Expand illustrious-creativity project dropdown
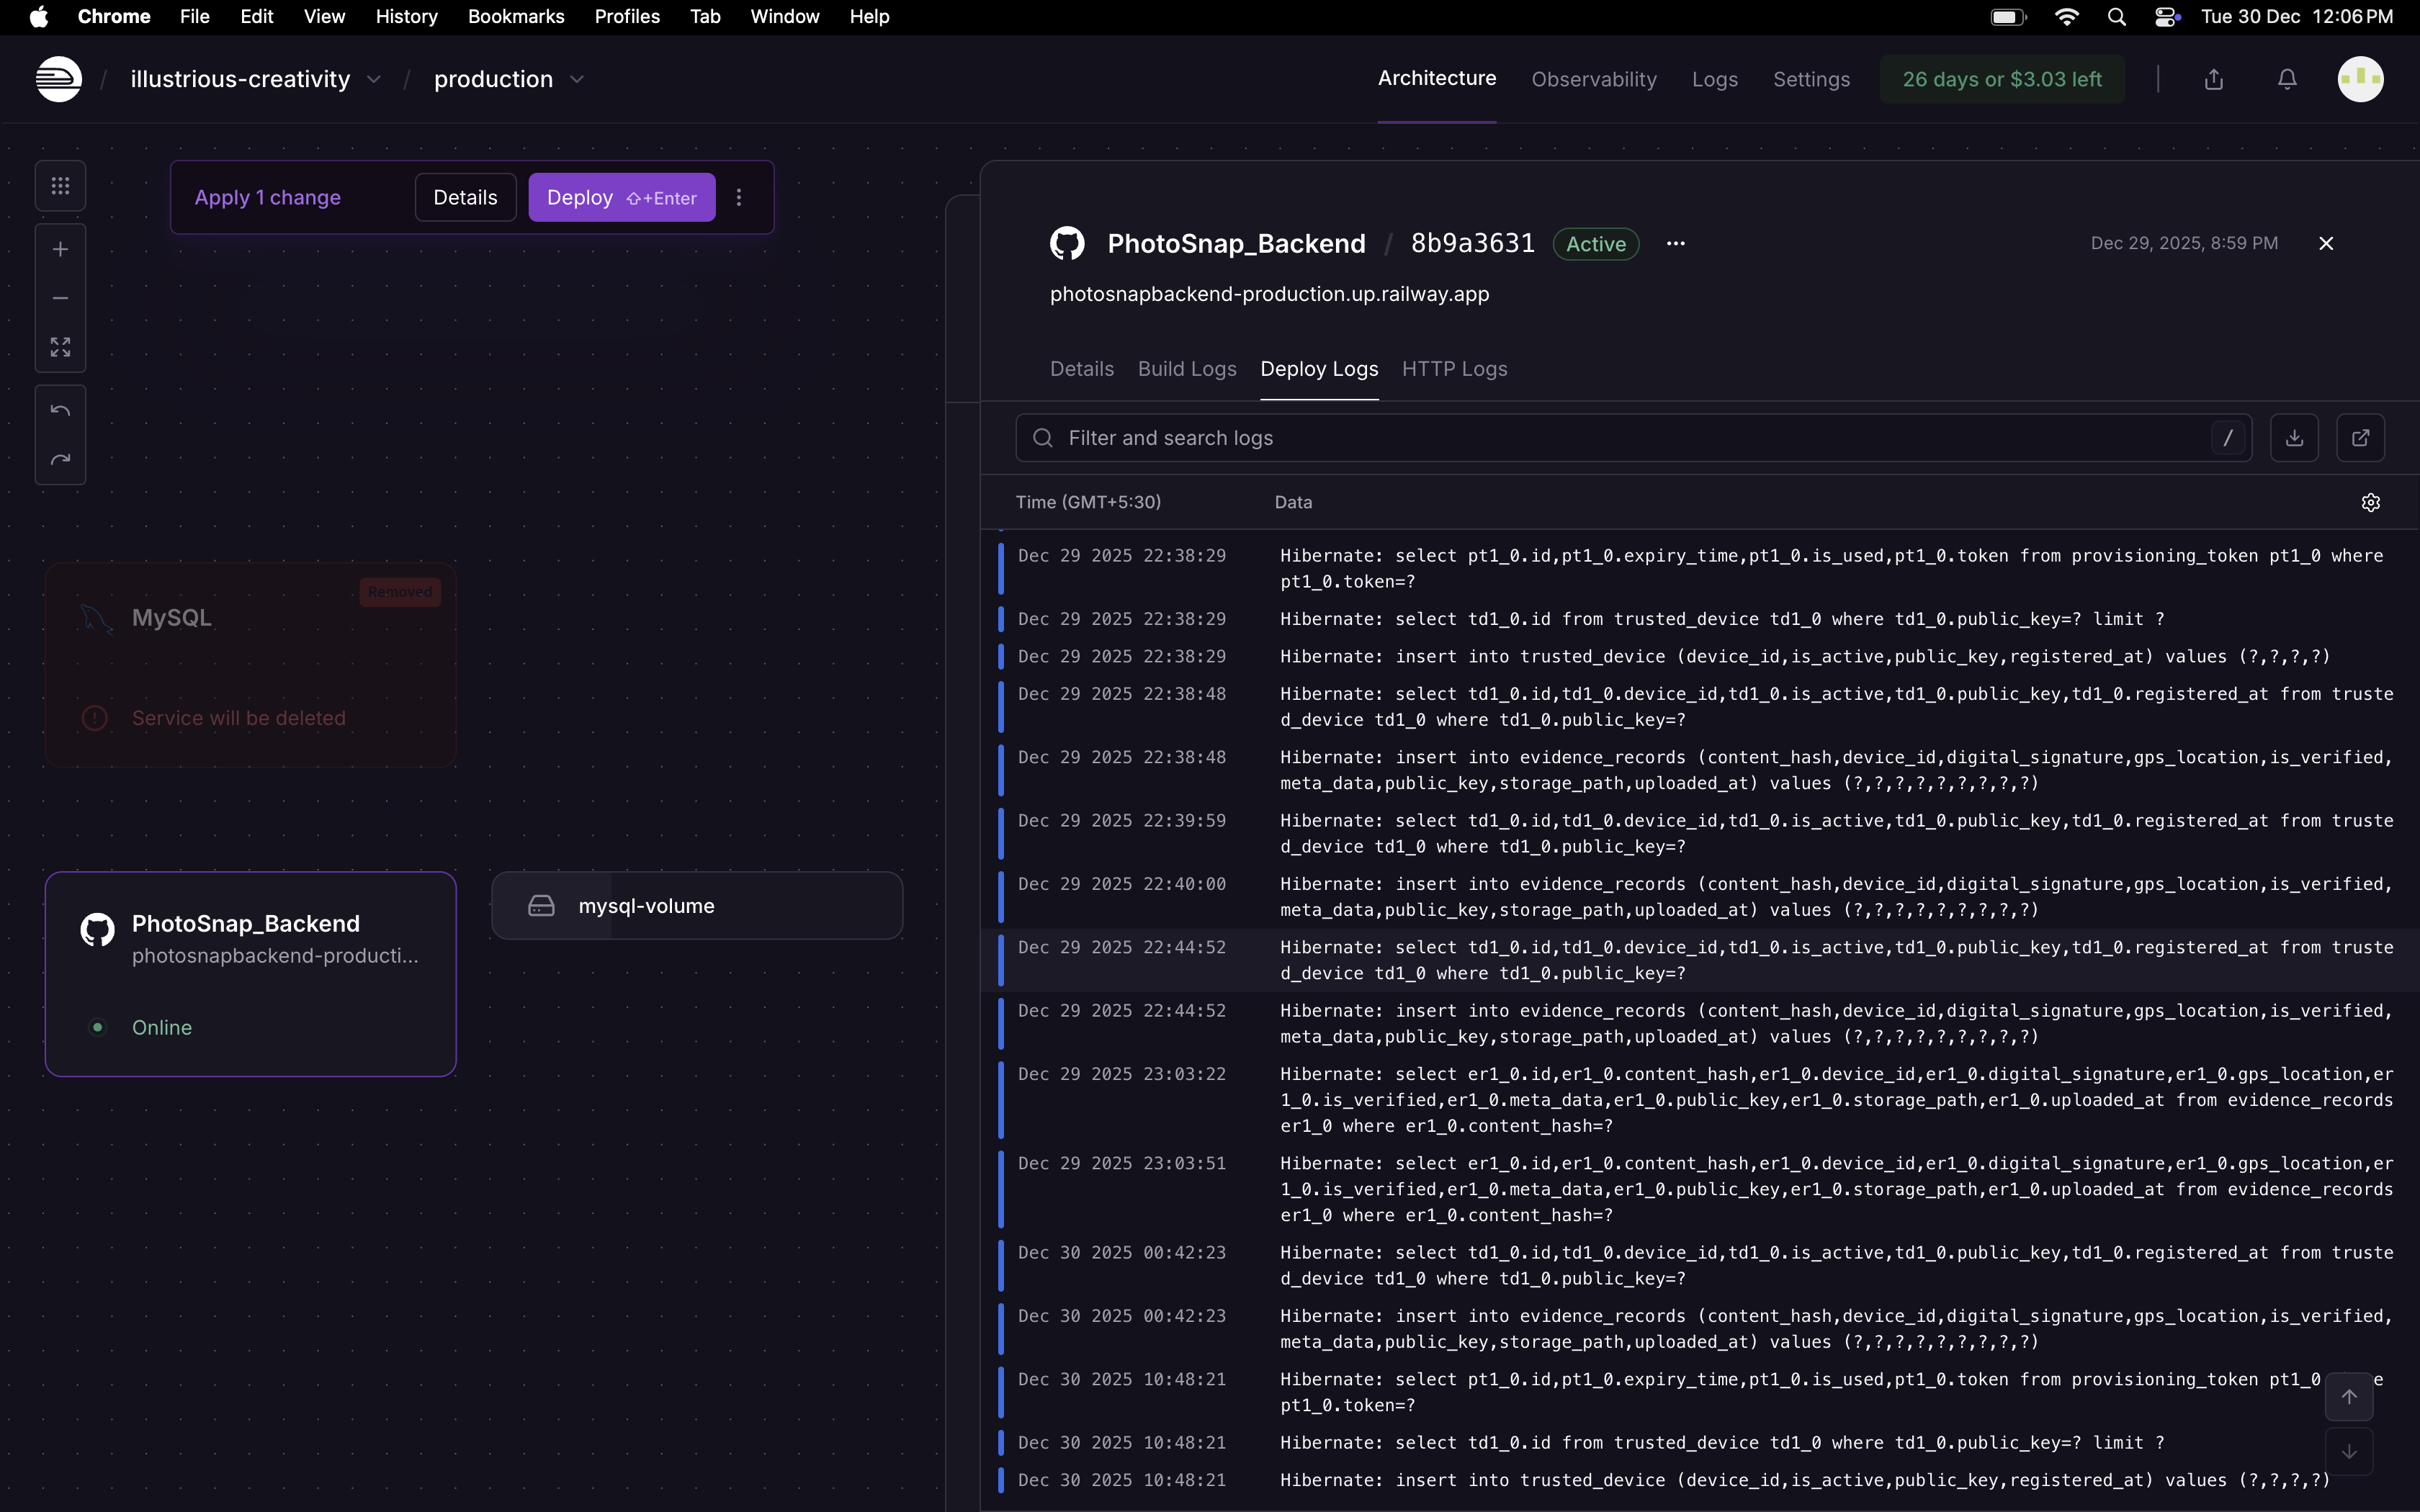 (374, 79)
